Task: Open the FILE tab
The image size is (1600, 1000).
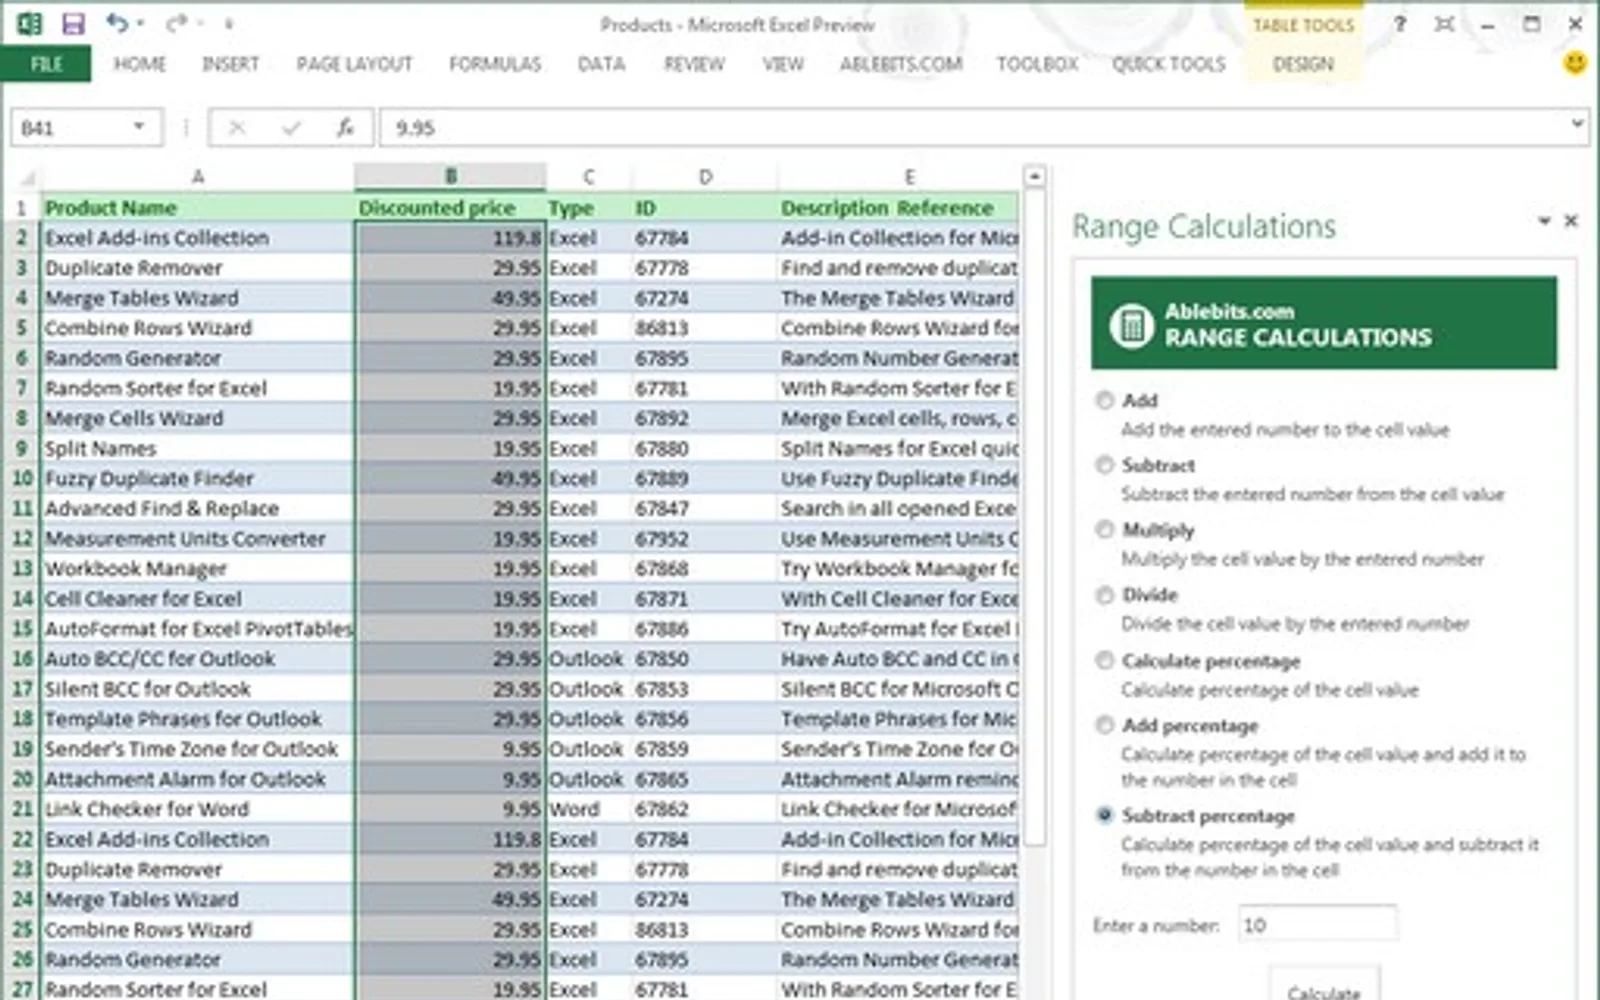Action: click(46, 64)
